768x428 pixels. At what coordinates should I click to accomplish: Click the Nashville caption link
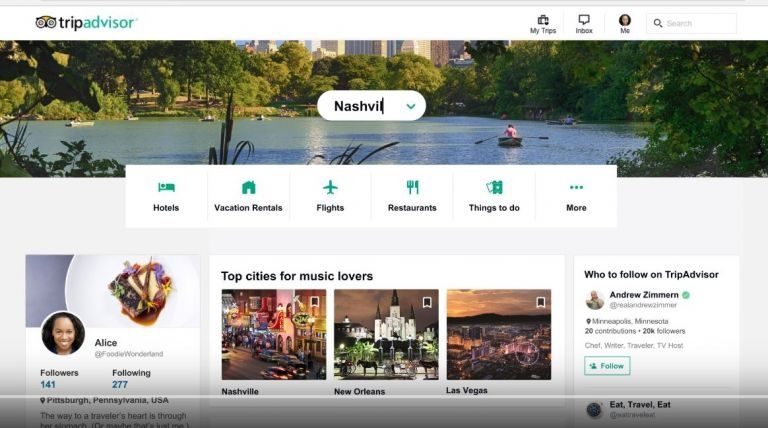pyautogui.click(x=240, y=391)
